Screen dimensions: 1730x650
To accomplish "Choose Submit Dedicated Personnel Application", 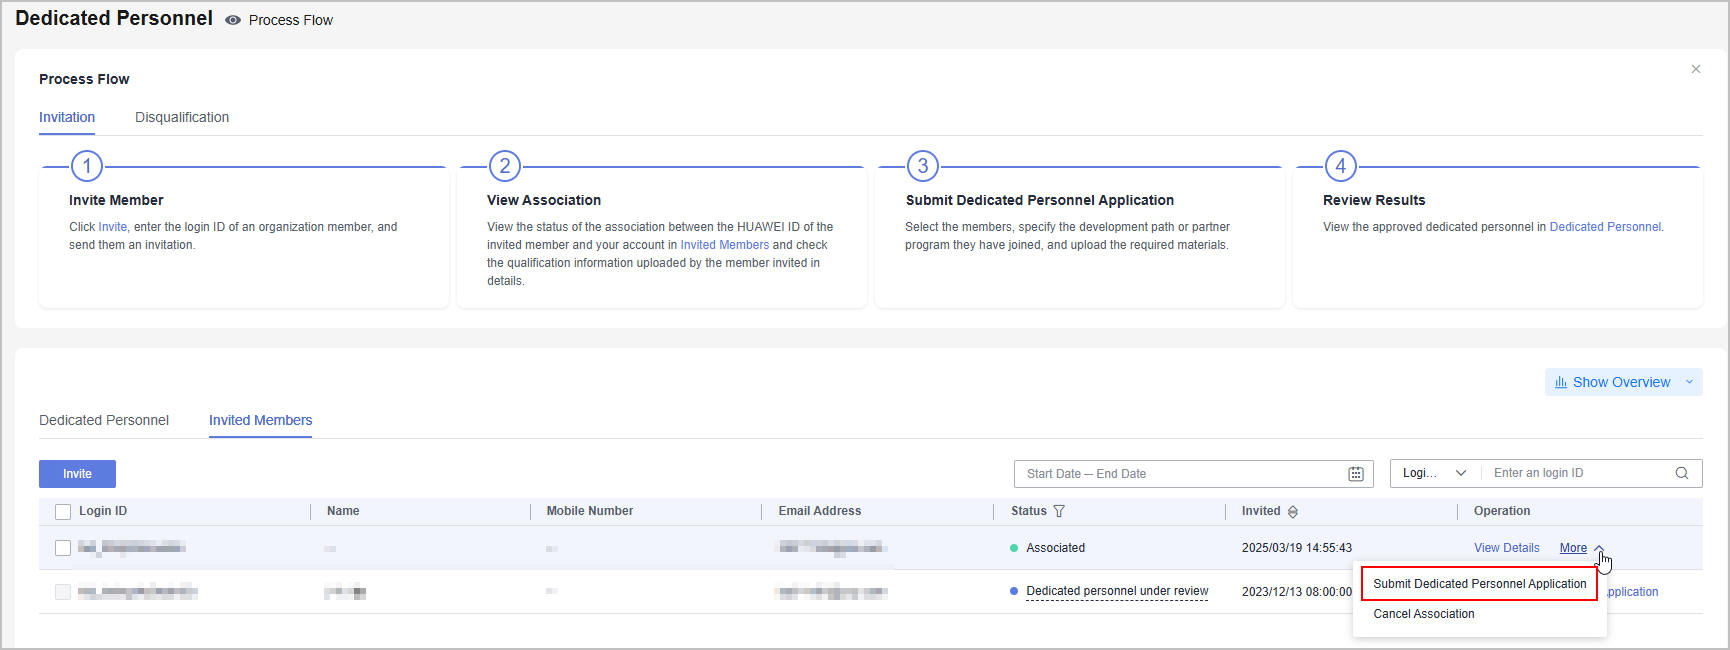I will (1479, 584).
